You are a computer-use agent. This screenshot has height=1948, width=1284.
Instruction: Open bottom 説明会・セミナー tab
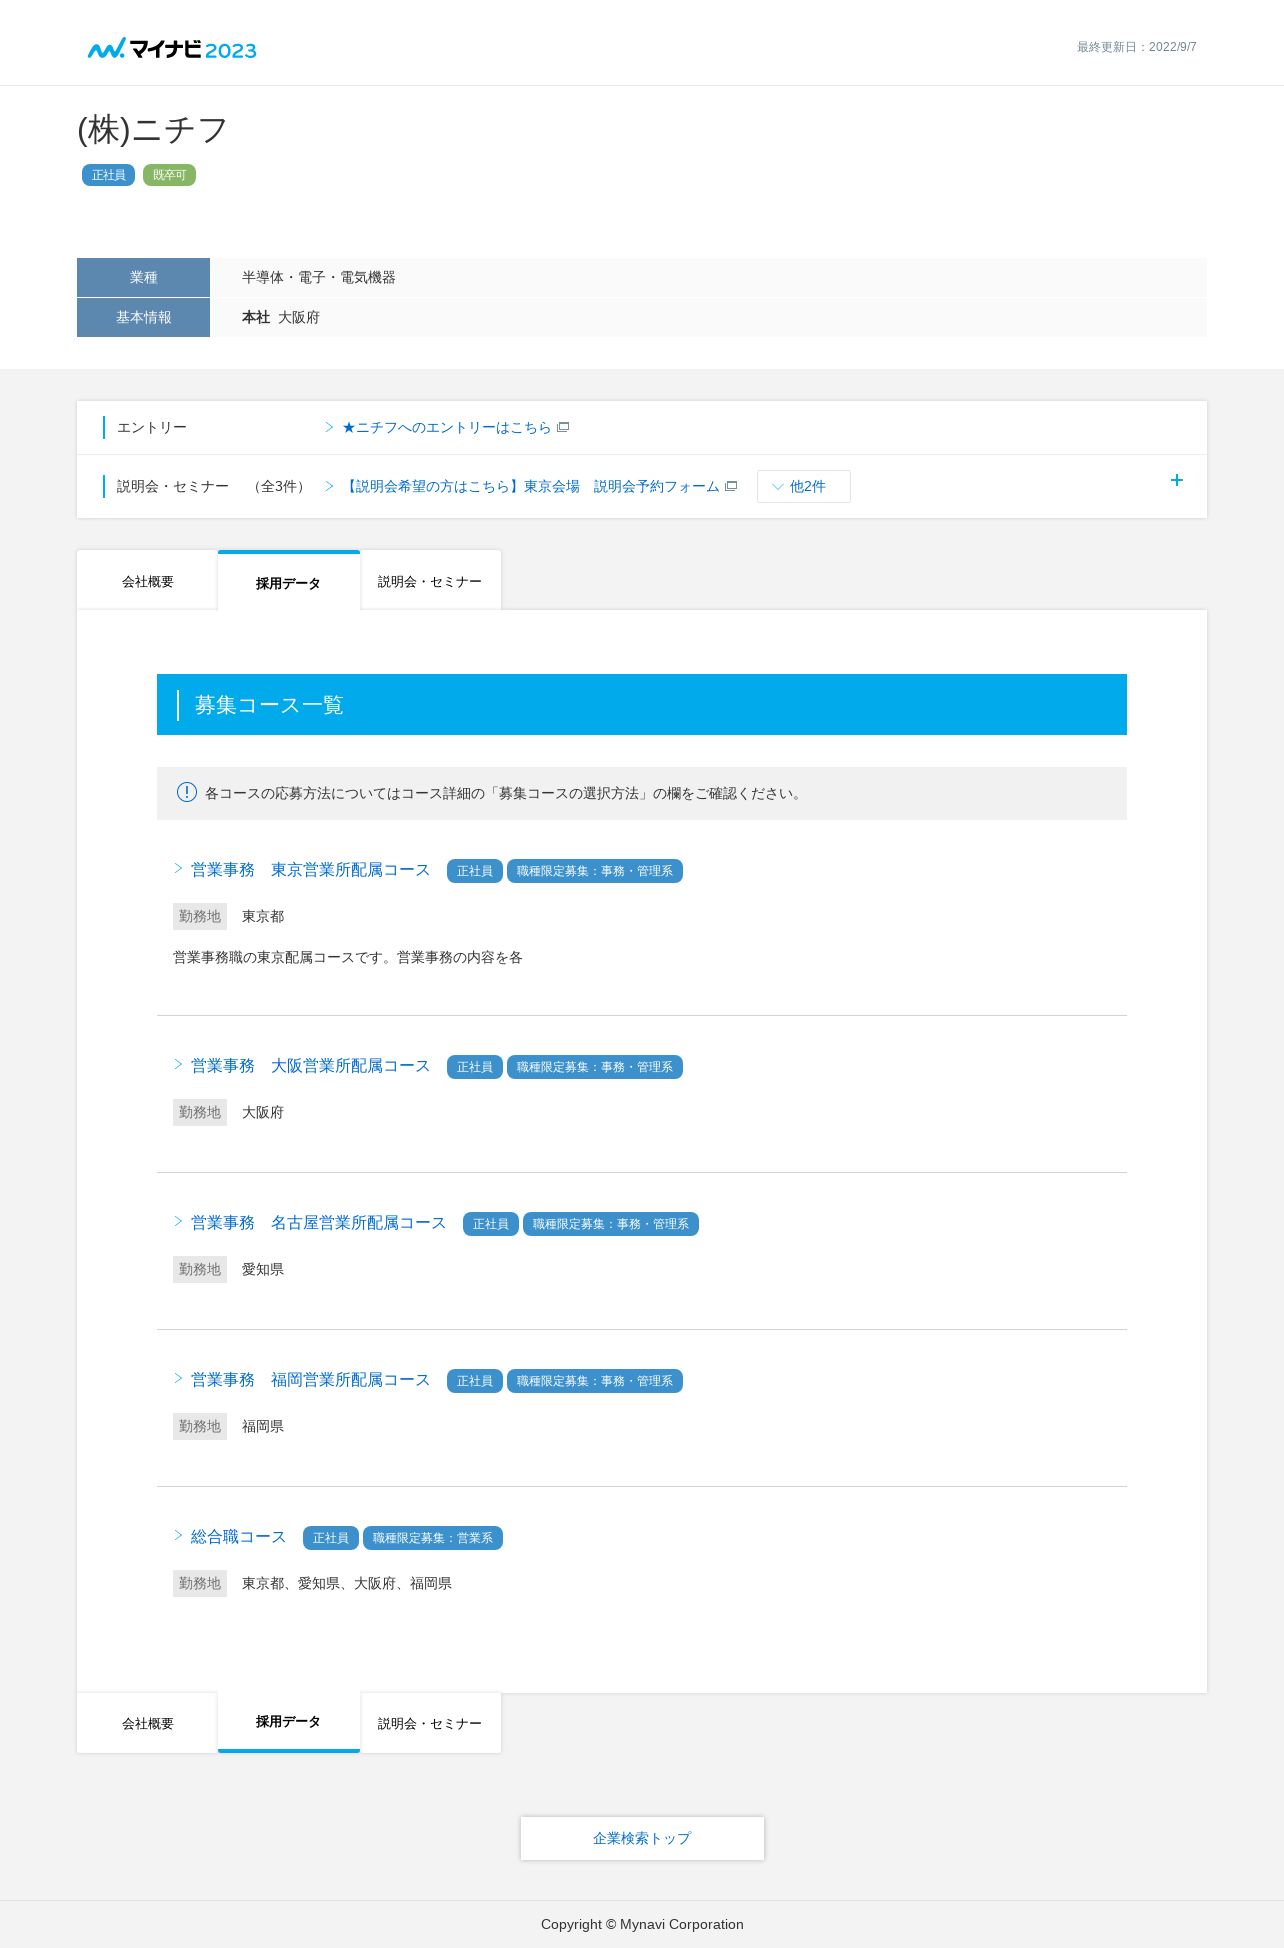pos(430,1723)
